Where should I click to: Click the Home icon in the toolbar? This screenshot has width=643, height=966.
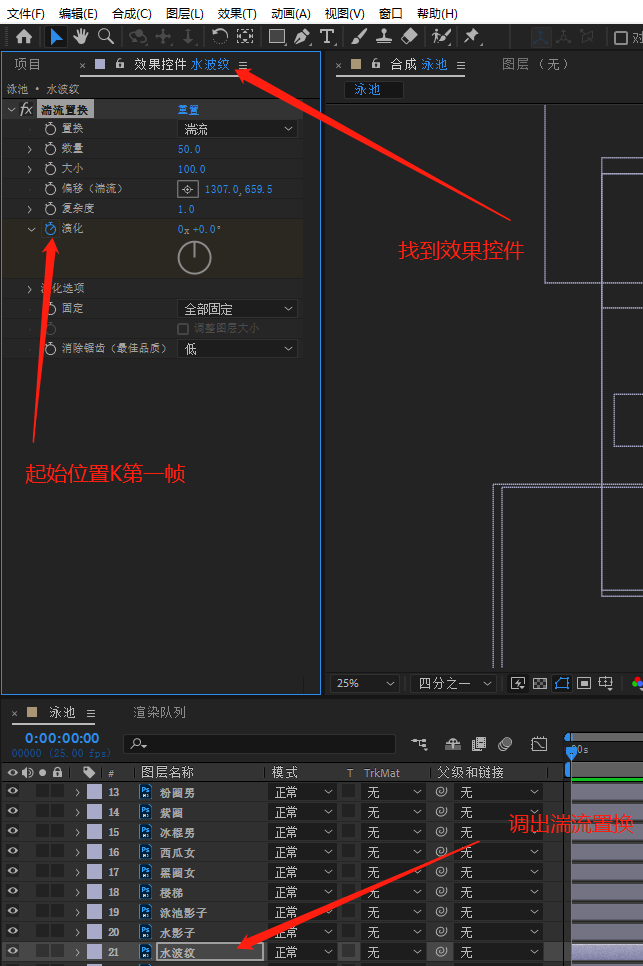(x=24, y=37)
